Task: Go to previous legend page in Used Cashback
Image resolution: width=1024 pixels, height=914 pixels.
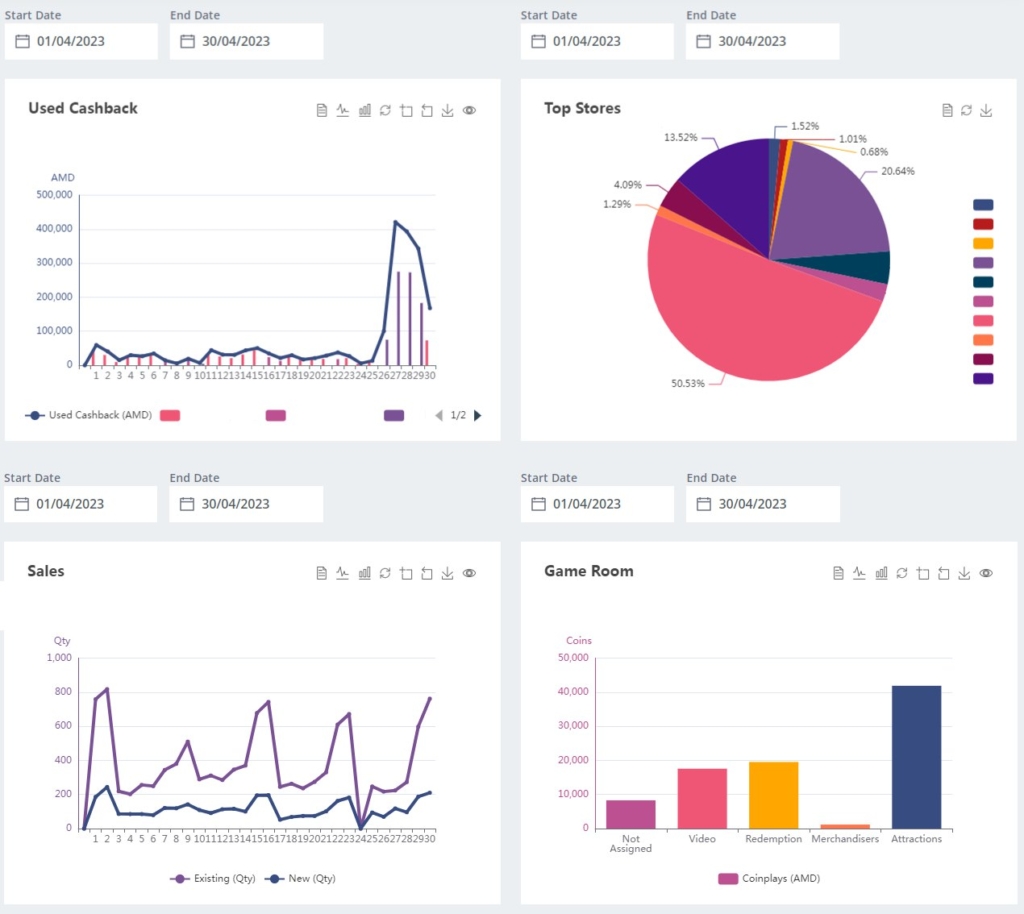Action: pos(439,415)
